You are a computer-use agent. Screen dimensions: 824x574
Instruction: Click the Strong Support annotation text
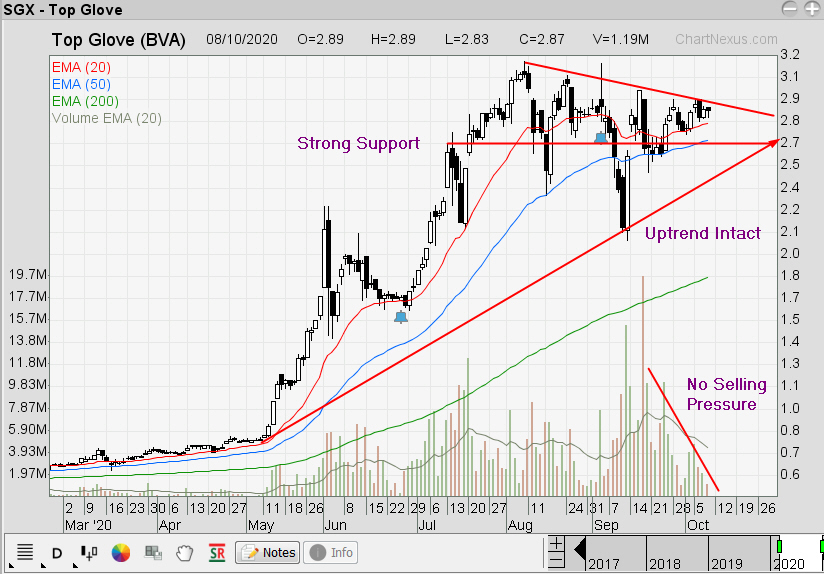click(358, 143)
